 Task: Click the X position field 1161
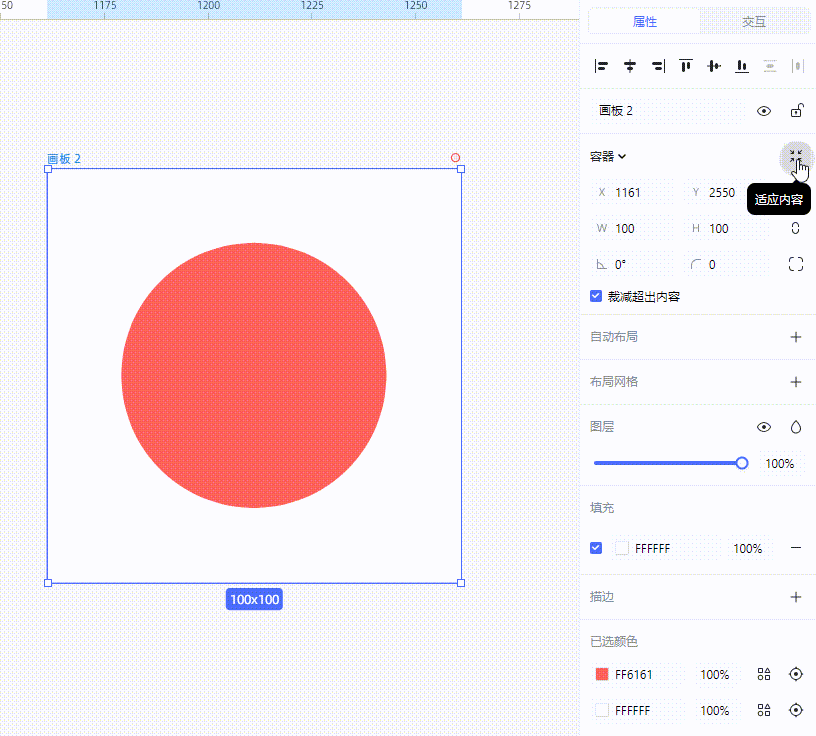pos(633,193)
